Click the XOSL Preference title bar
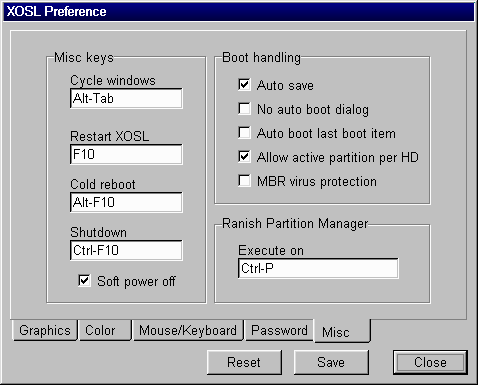Image resolution: width=478 pixels, height=385 pixels. click(239, 11)
